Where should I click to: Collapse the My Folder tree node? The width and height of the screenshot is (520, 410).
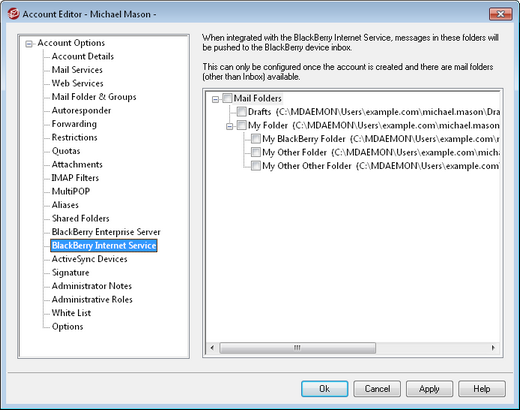[229, 126]
